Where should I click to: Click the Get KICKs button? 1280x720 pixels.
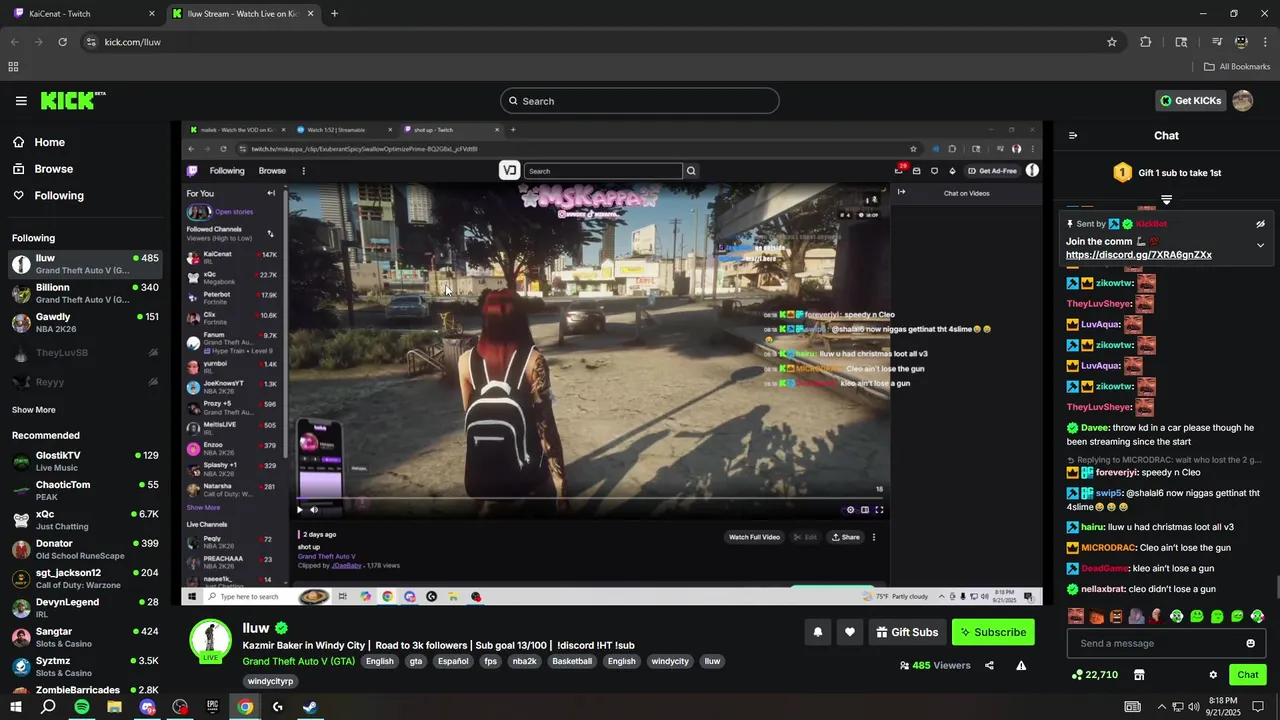pos(1190,101)
